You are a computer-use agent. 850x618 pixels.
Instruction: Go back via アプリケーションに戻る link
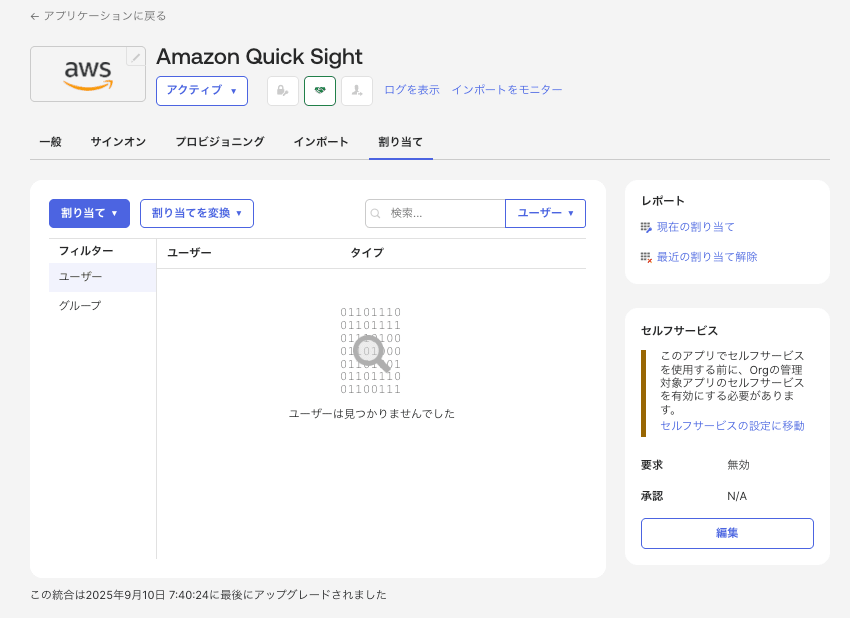pyautogui.click(x=98, y=16)
